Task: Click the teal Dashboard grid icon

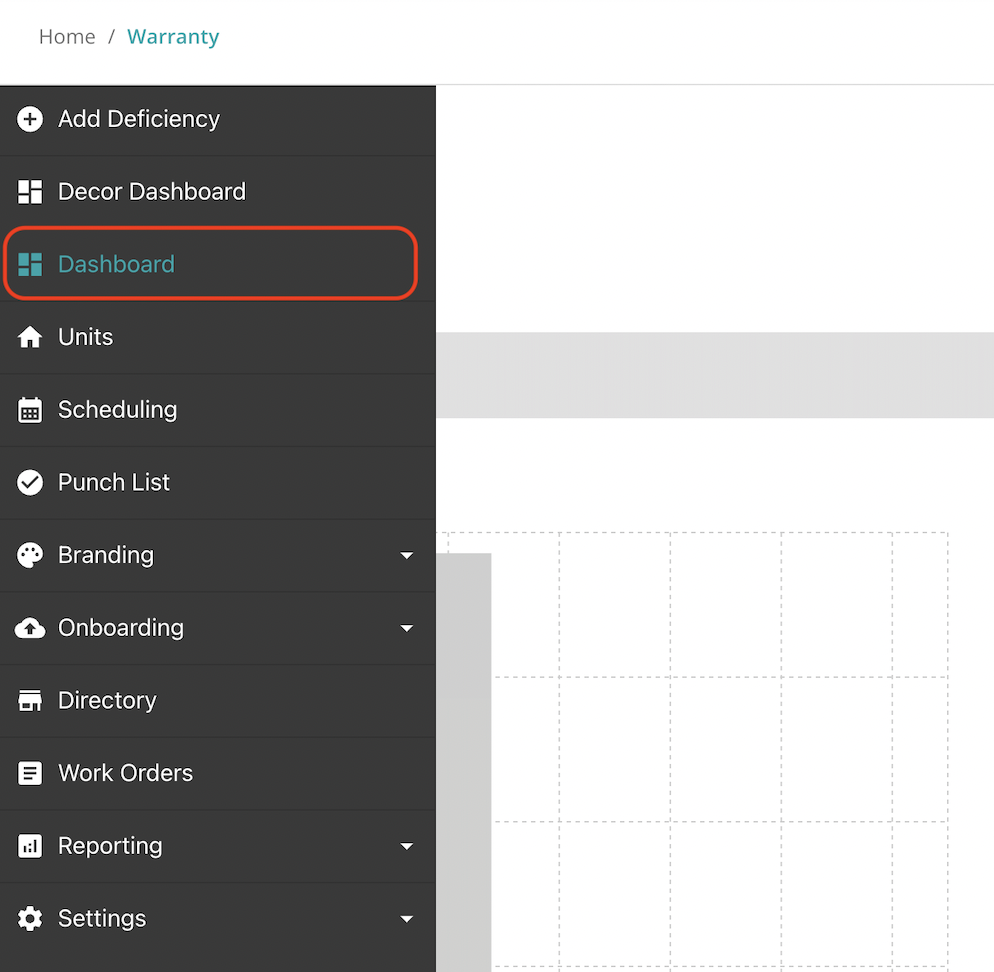Action: point(30,264)
